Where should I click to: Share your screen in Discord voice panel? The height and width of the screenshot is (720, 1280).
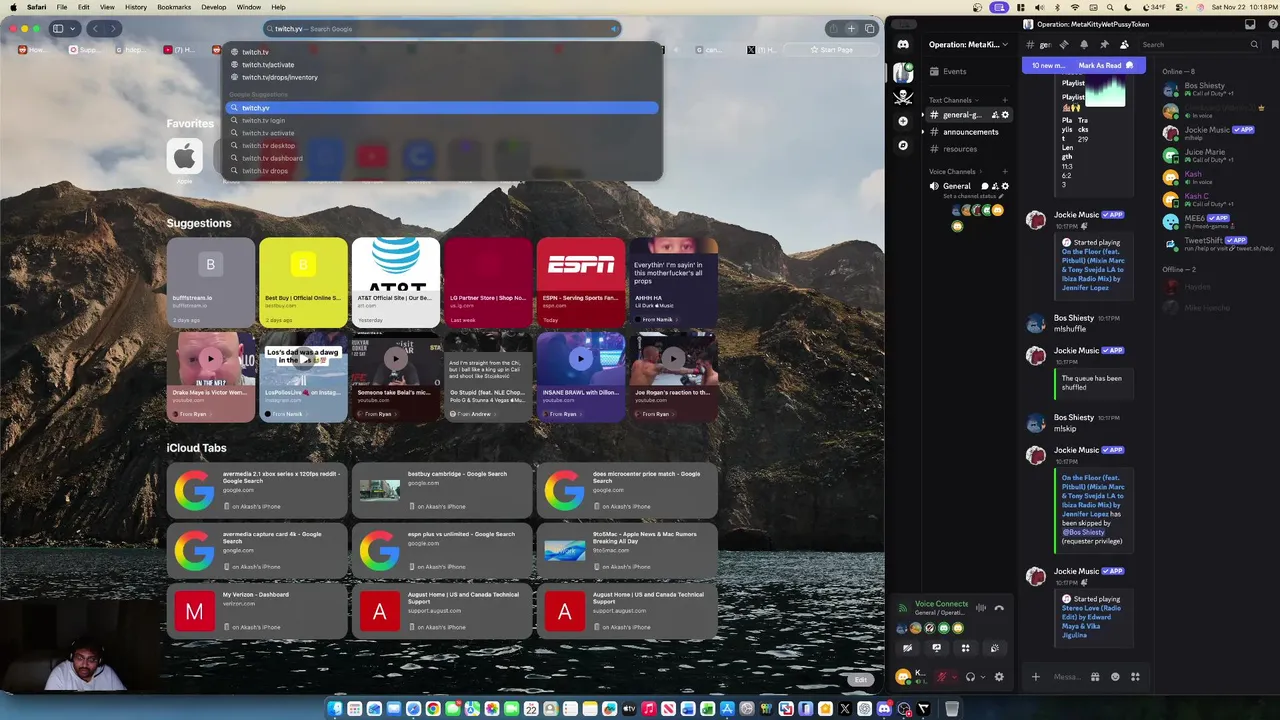(x=936, y=648)
